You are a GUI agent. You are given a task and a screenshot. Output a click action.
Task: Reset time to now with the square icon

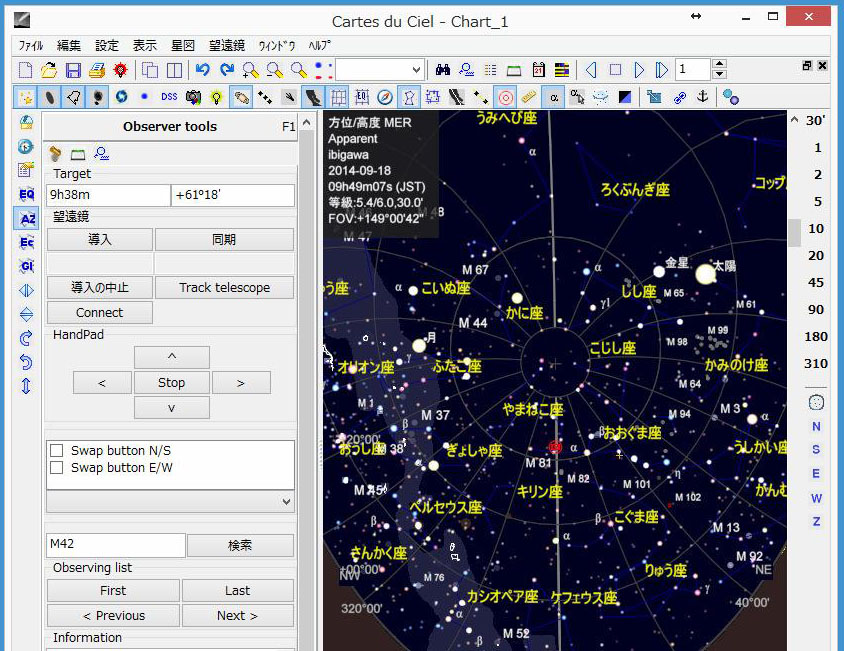coord(615,70)
